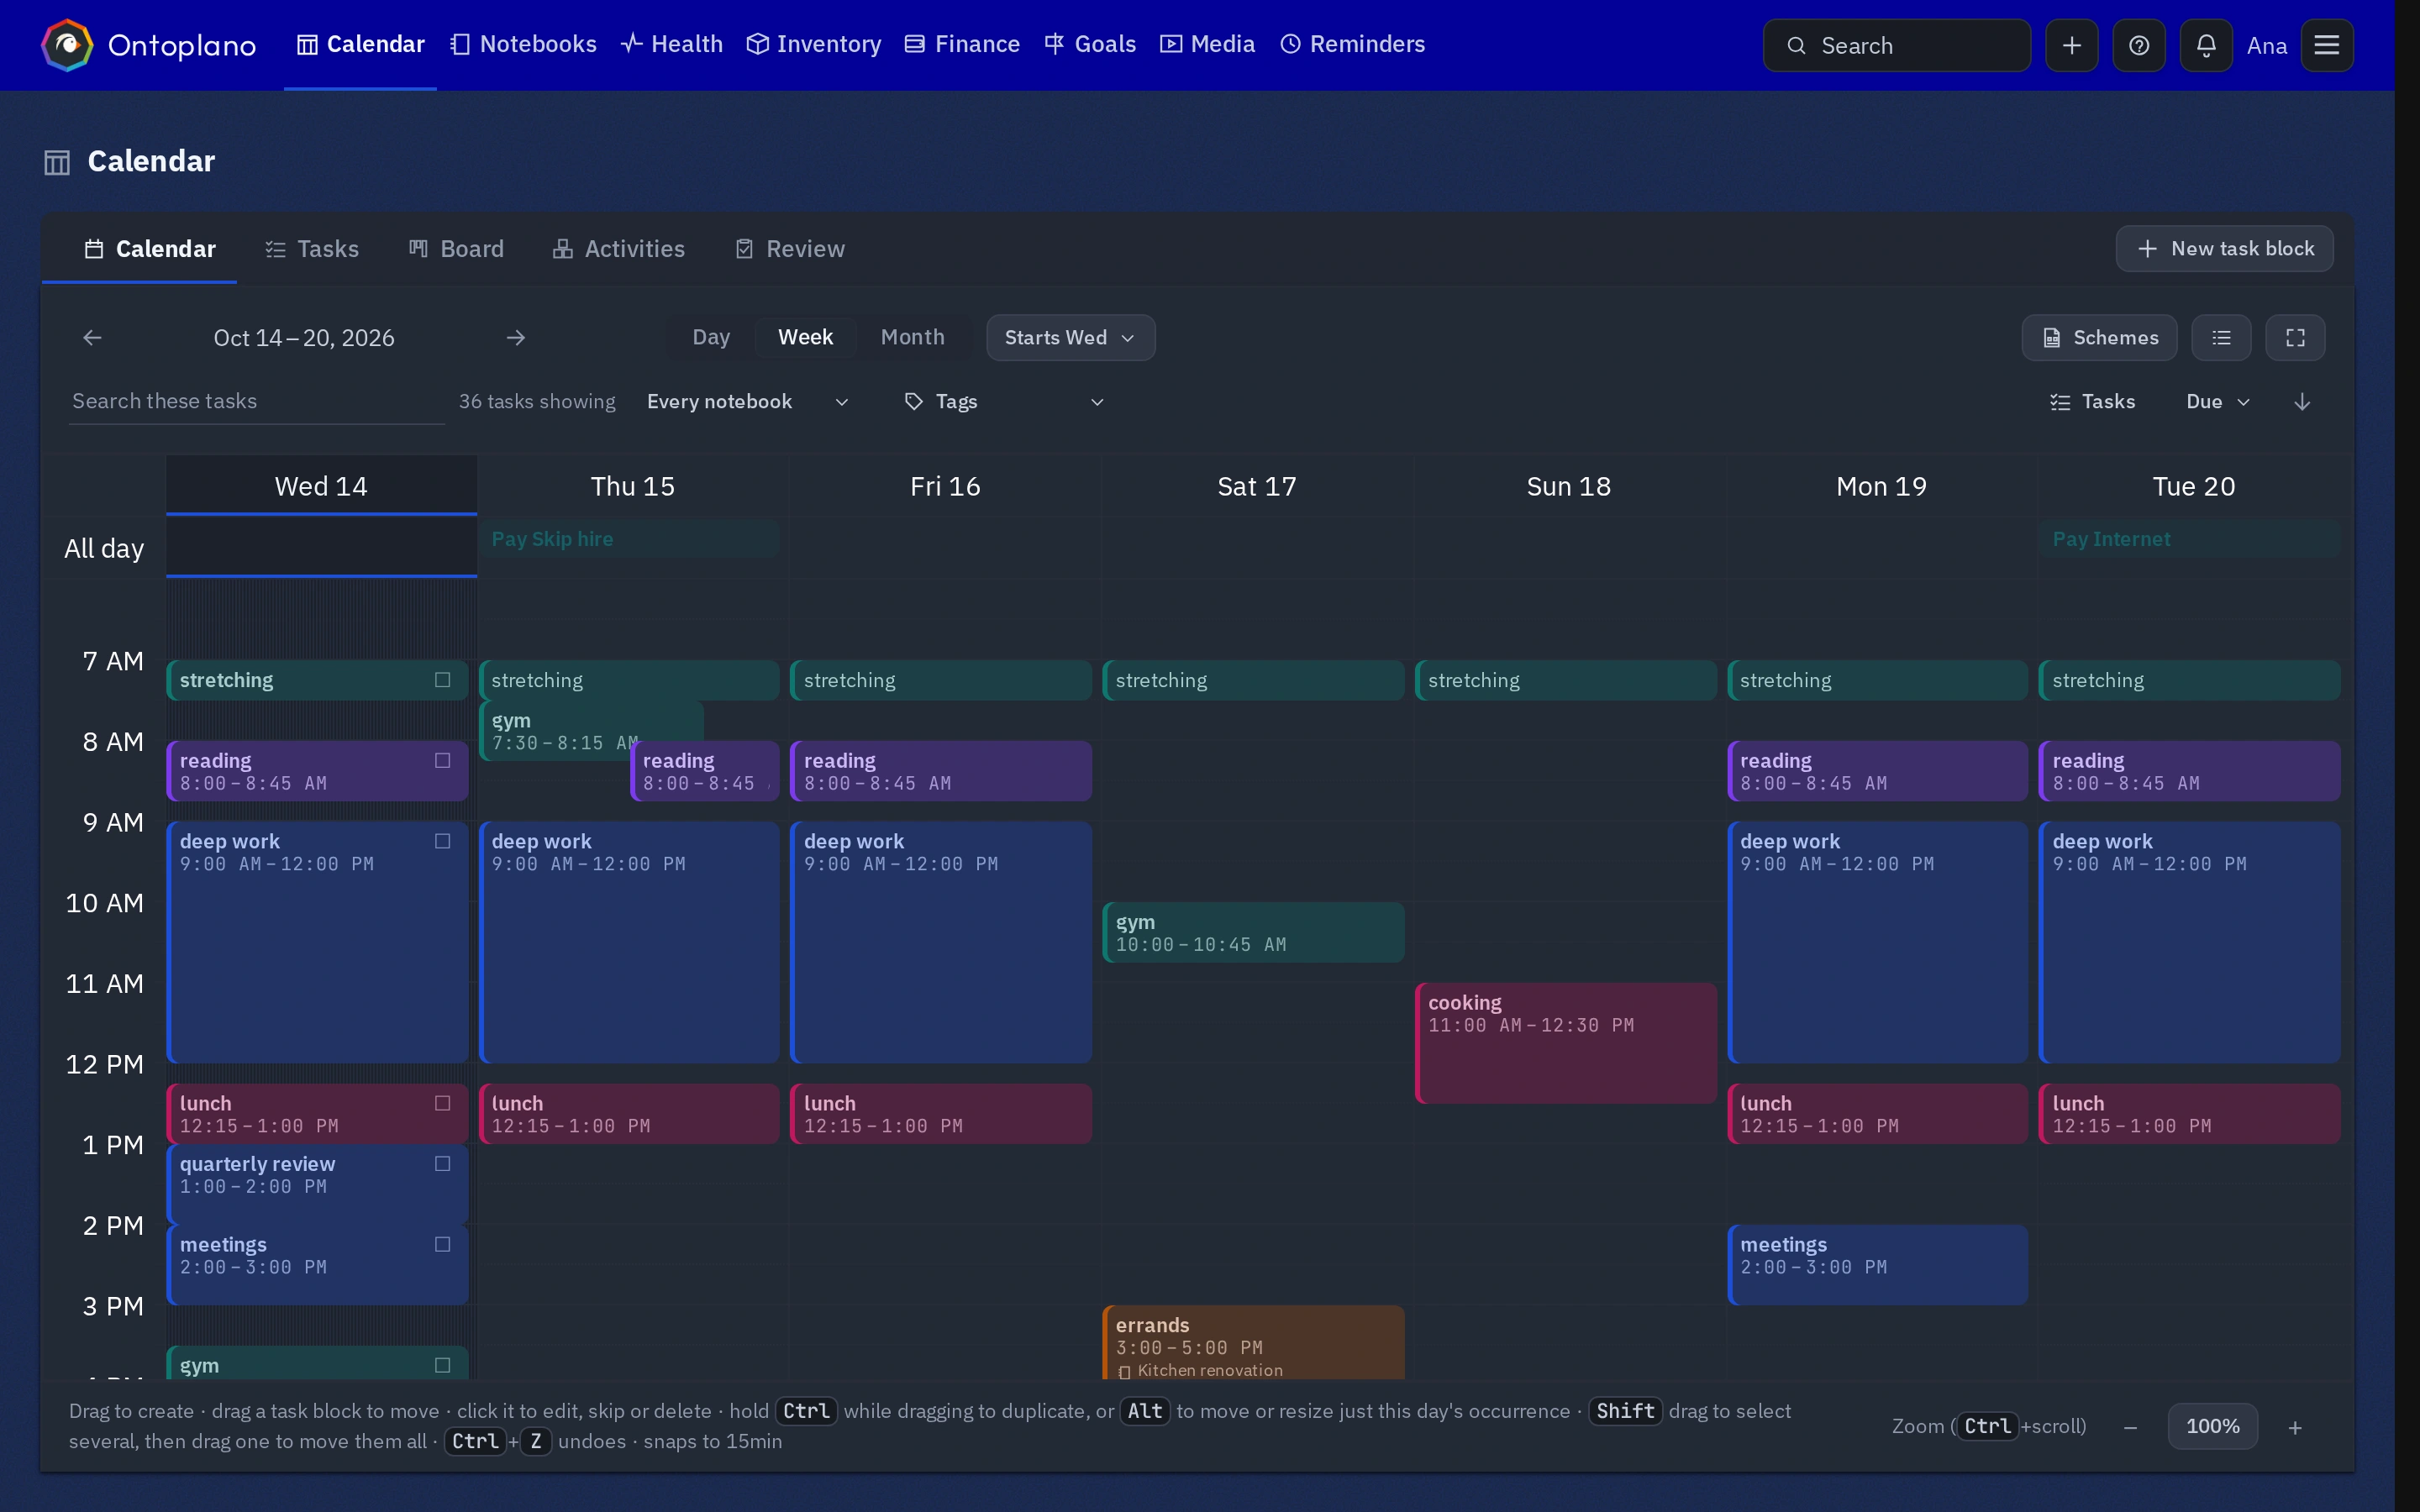Enter fullscreen calendar view icon
The width and height of the screenshot is (2420, 1512).
pos(2295,338)
